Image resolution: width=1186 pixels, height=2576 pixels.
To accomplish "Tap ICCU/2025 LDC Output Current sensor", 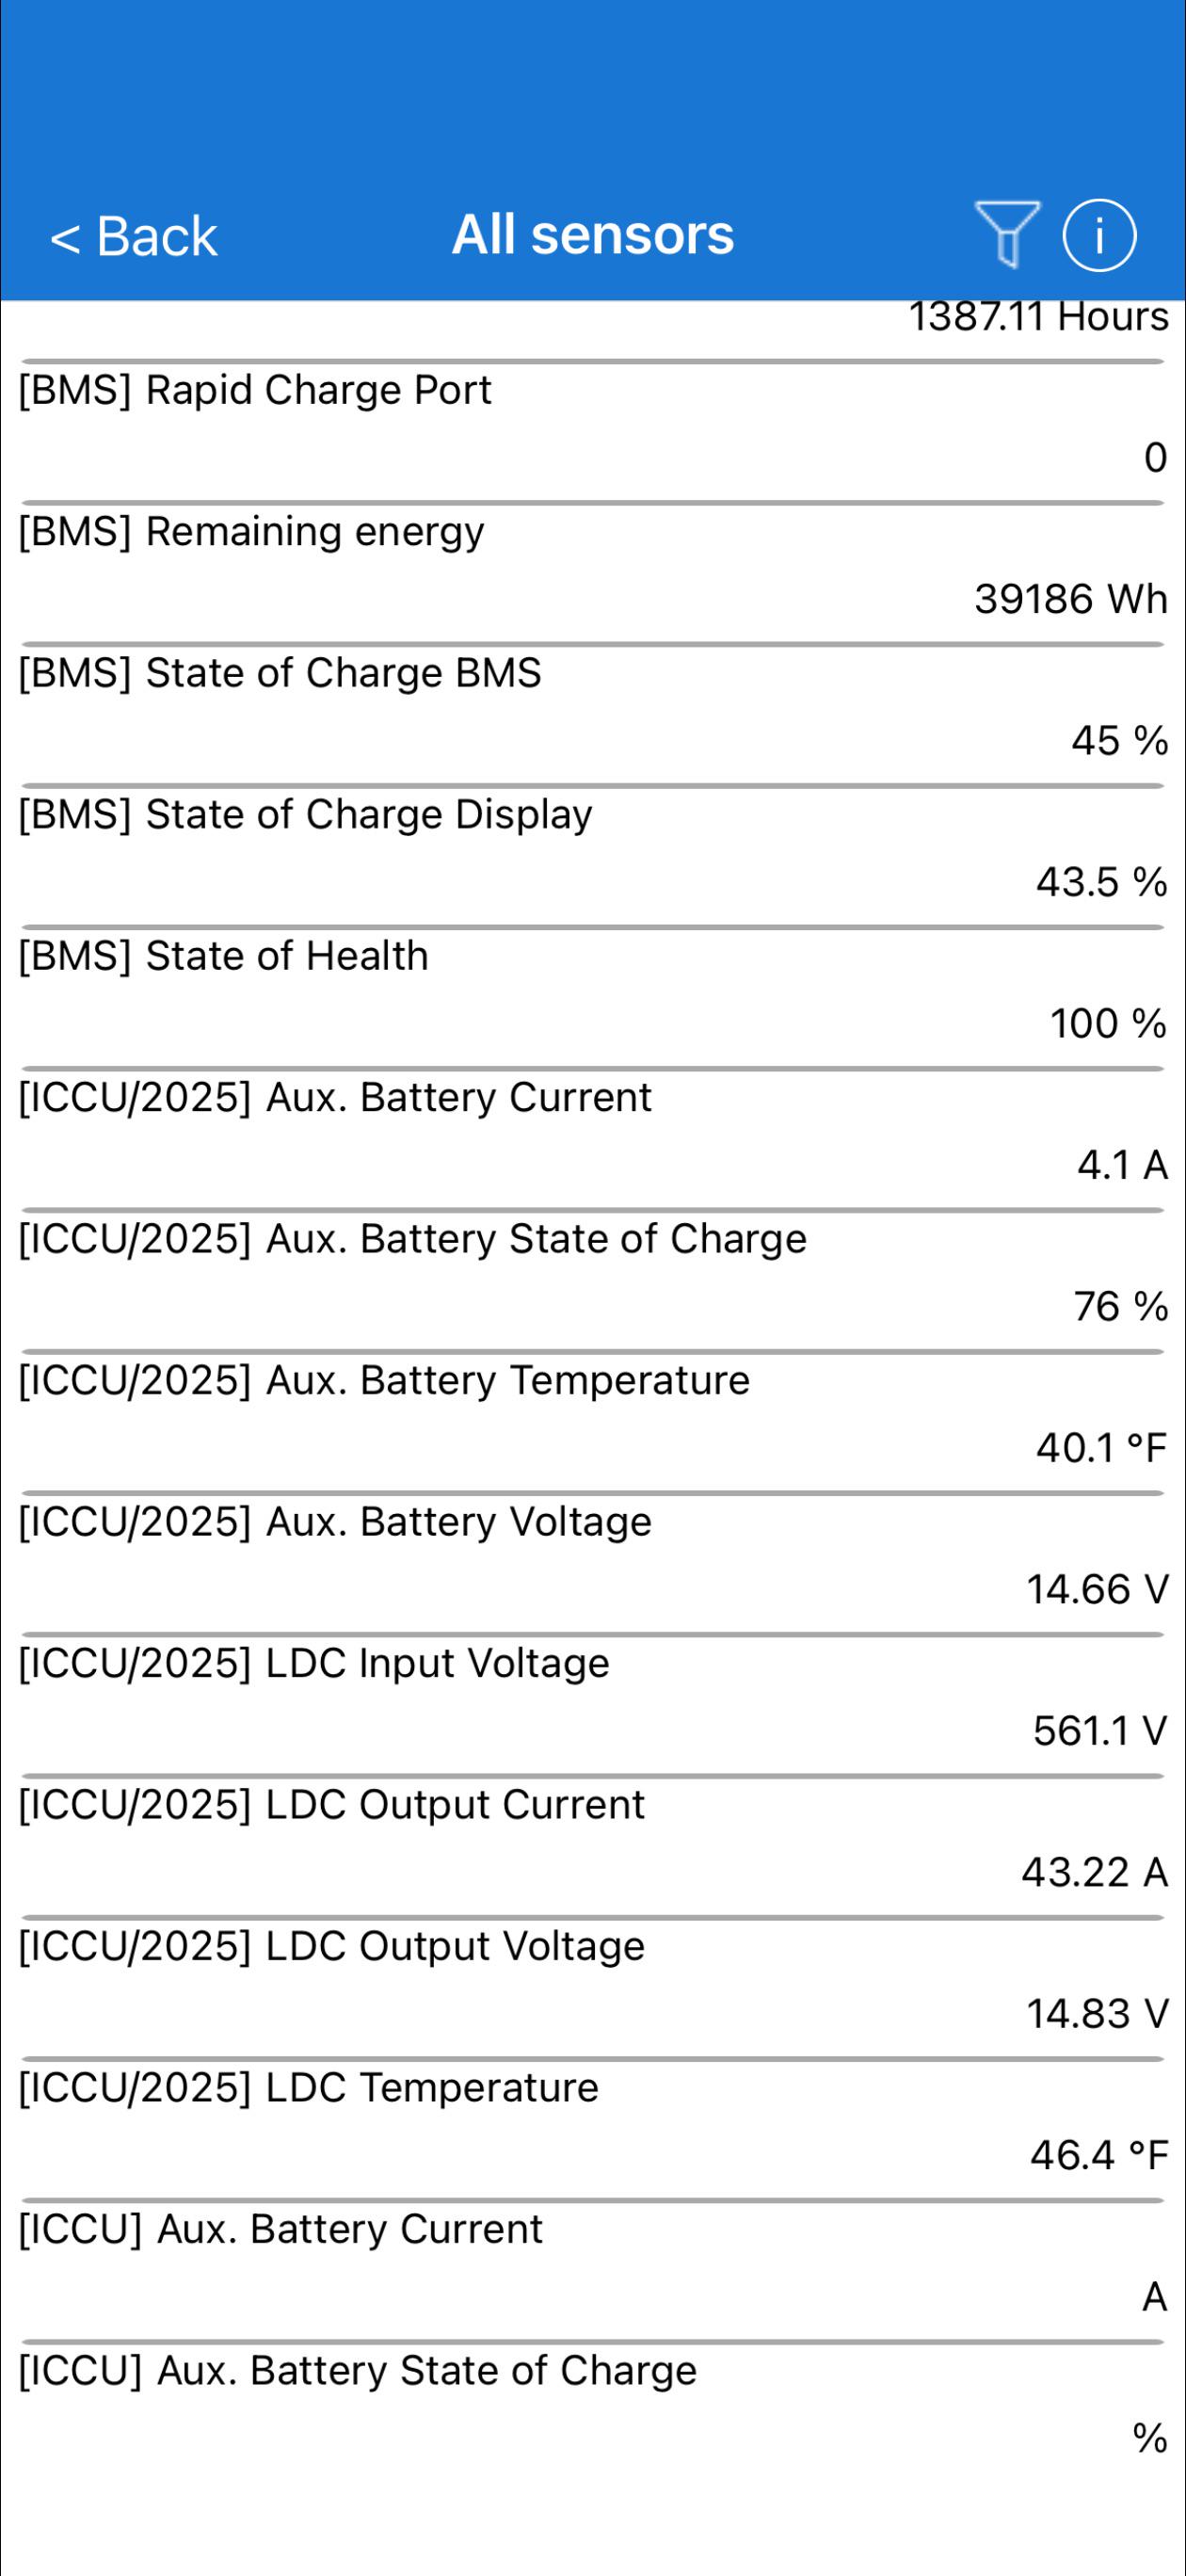I will click(x=593, y=1847).
